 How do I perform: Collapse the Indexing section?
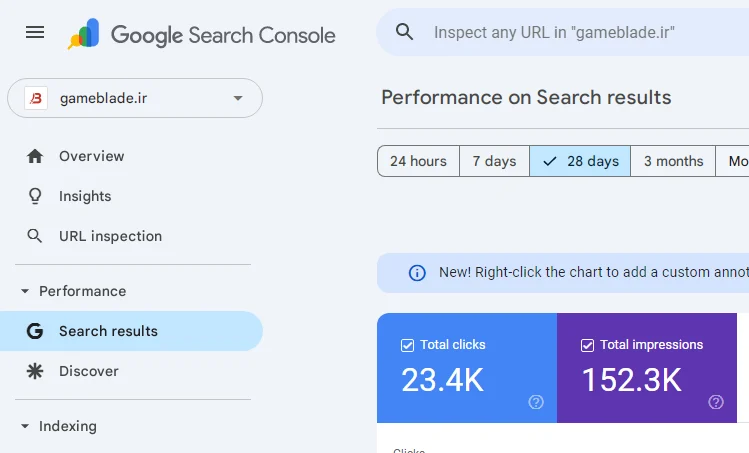[25, 427]
